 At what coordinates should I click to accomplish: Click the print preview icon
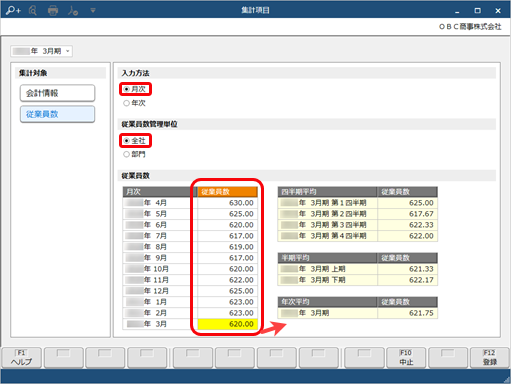tap(33, 11)
